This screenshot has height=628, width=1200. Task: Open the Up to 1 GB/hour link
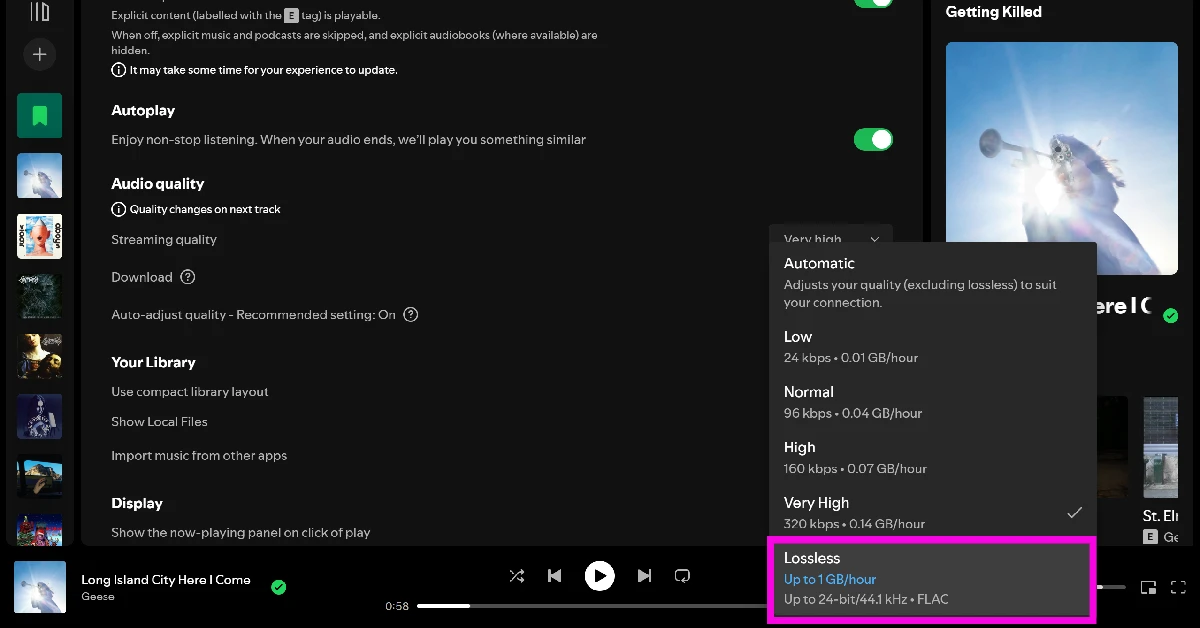(830, 579)
